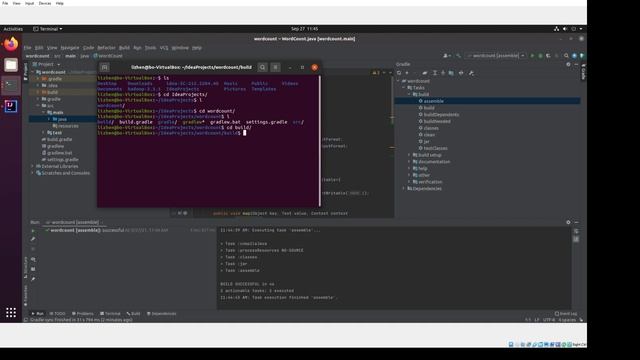Open the Terminal app menu in top bar
The width and height of the screenshot is (640, 360).
(48, 29)
